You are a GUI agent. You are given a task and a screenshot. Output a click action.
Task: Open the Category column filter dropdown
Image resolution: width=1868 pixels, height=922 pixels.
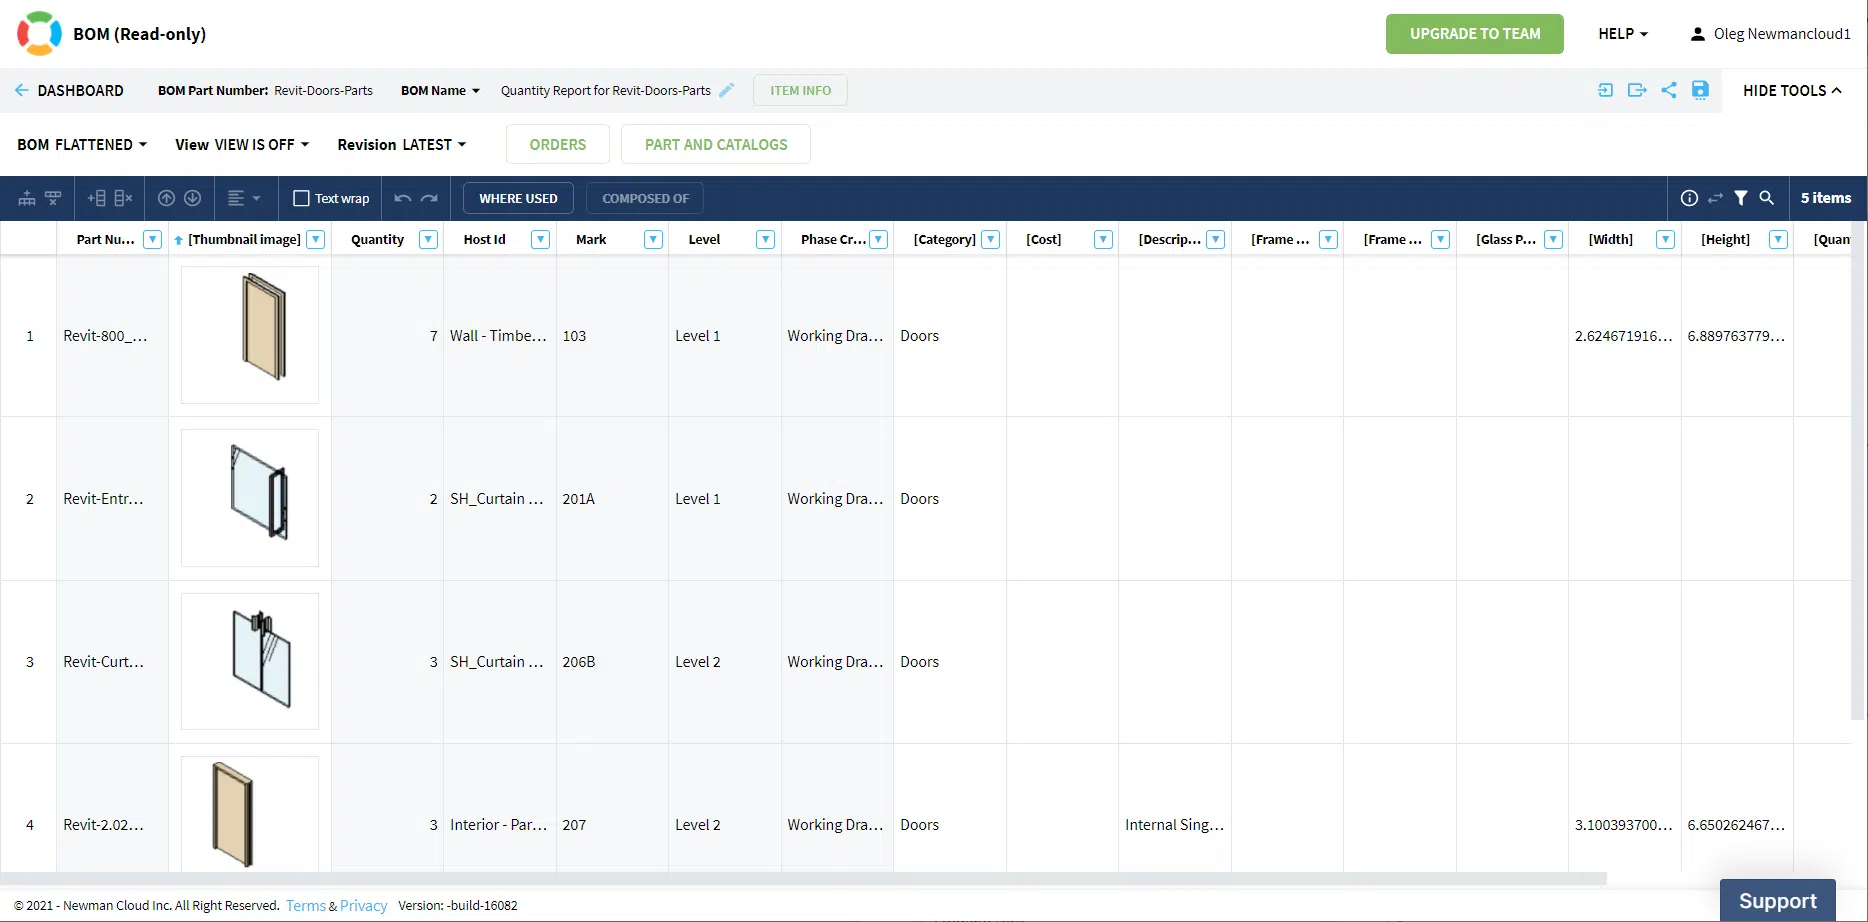(990, 239)
